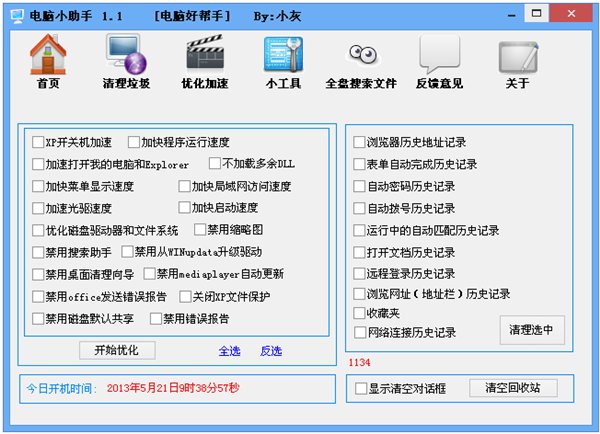Enable 网络连接历史记录 checkbox
600x434 pixels.
tap(360, 332)
